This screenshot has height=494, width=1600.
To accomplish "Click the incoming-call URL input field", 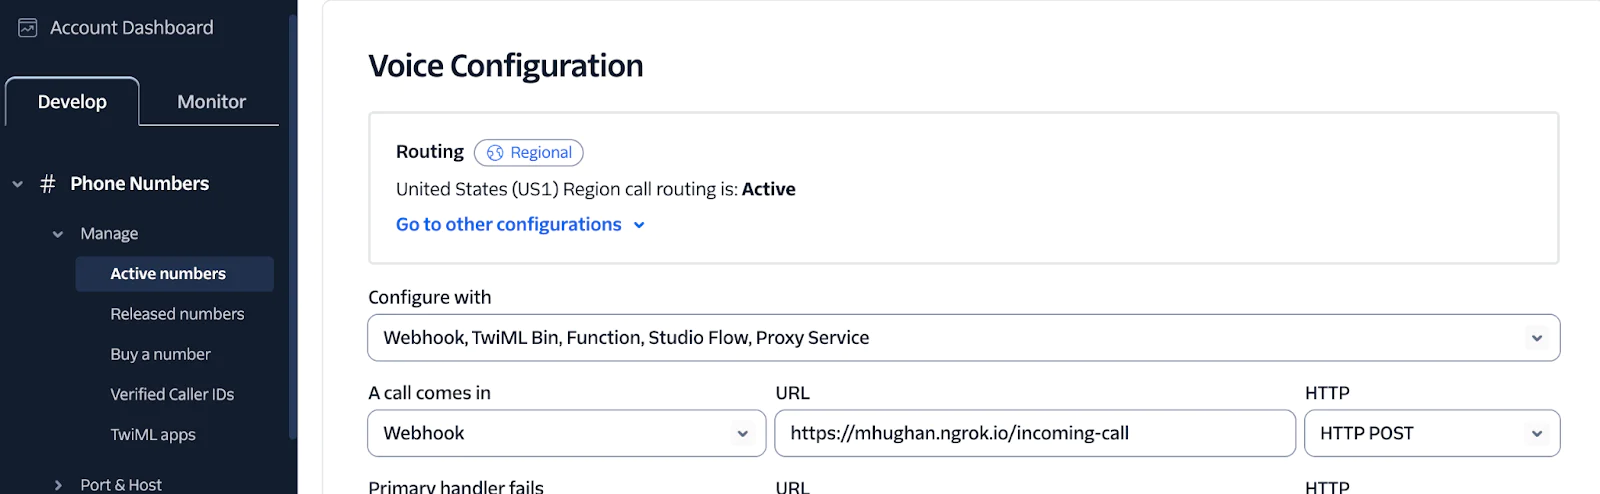I will pyautogui.click(x=1035, y=433).
